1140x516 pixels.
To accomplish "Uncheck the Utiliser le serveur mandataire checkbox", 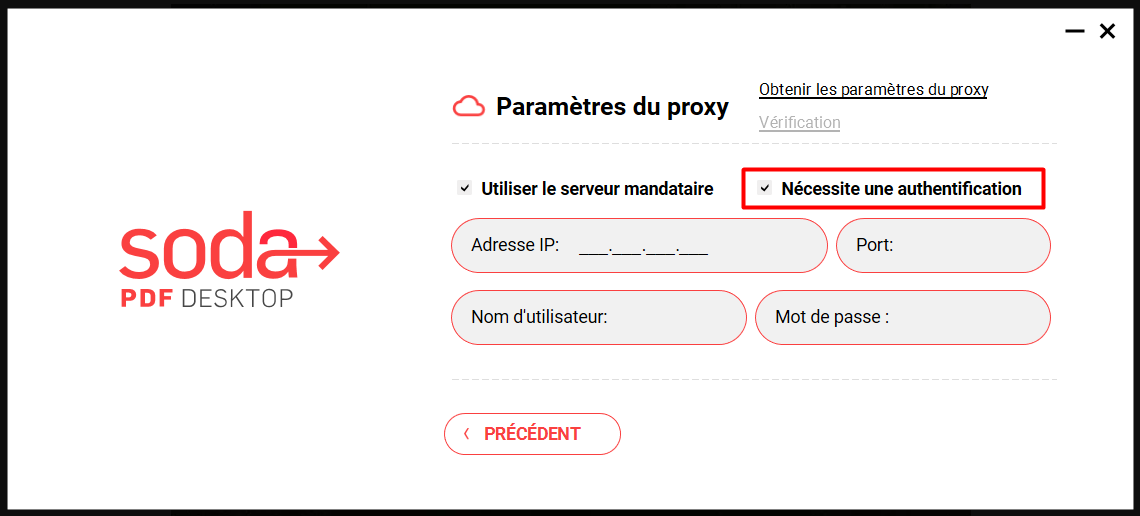I will (464, 188).
